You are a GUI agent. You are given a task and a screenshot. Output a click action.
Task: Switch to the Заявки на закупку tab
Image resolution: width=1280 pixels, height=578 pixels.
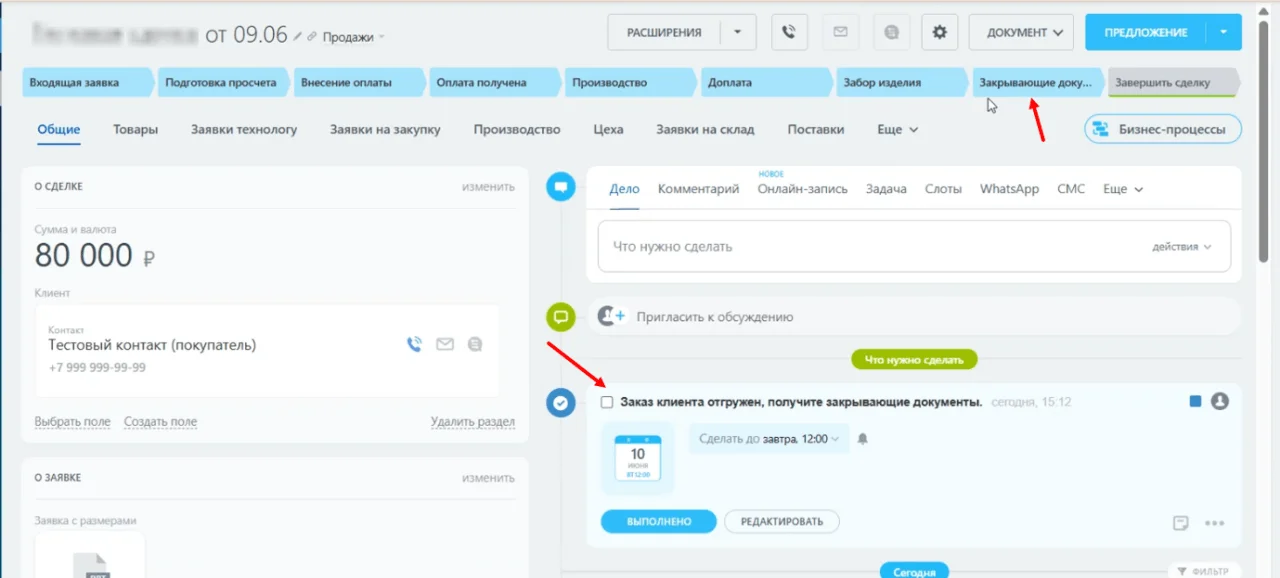pos(385,129)
